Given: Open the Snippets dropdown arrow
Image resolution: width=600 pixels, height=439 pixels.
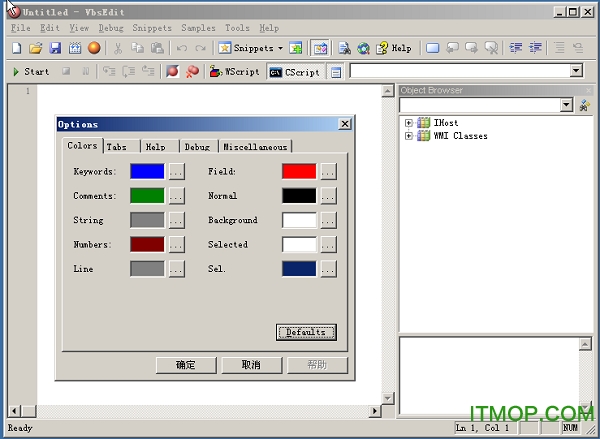Looking at the screenshot, I should (280, 48).
